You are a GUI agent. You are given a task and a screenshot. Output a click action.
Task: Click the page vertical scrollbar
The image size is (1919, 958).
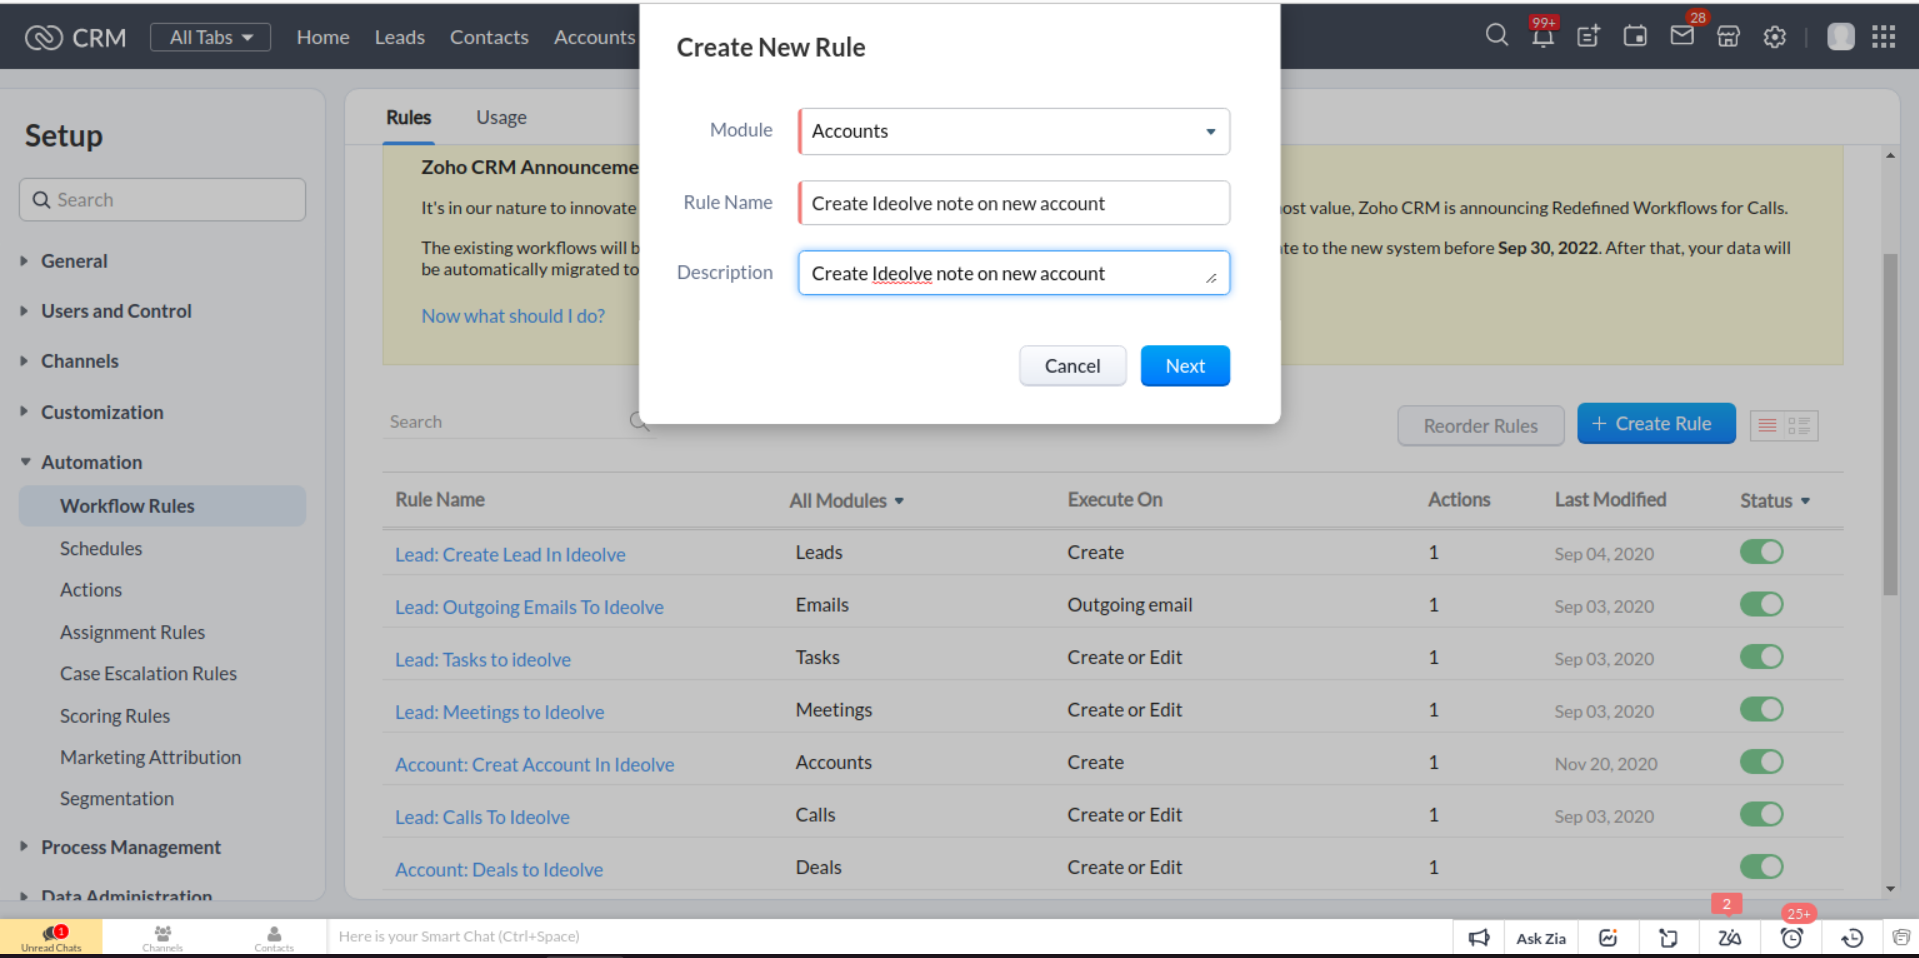[x=1890, y=424]
